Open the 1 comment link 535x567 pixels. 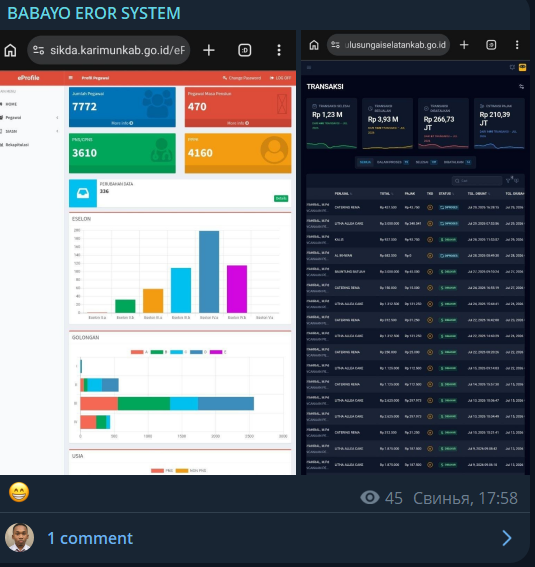[x=90, y=538]
